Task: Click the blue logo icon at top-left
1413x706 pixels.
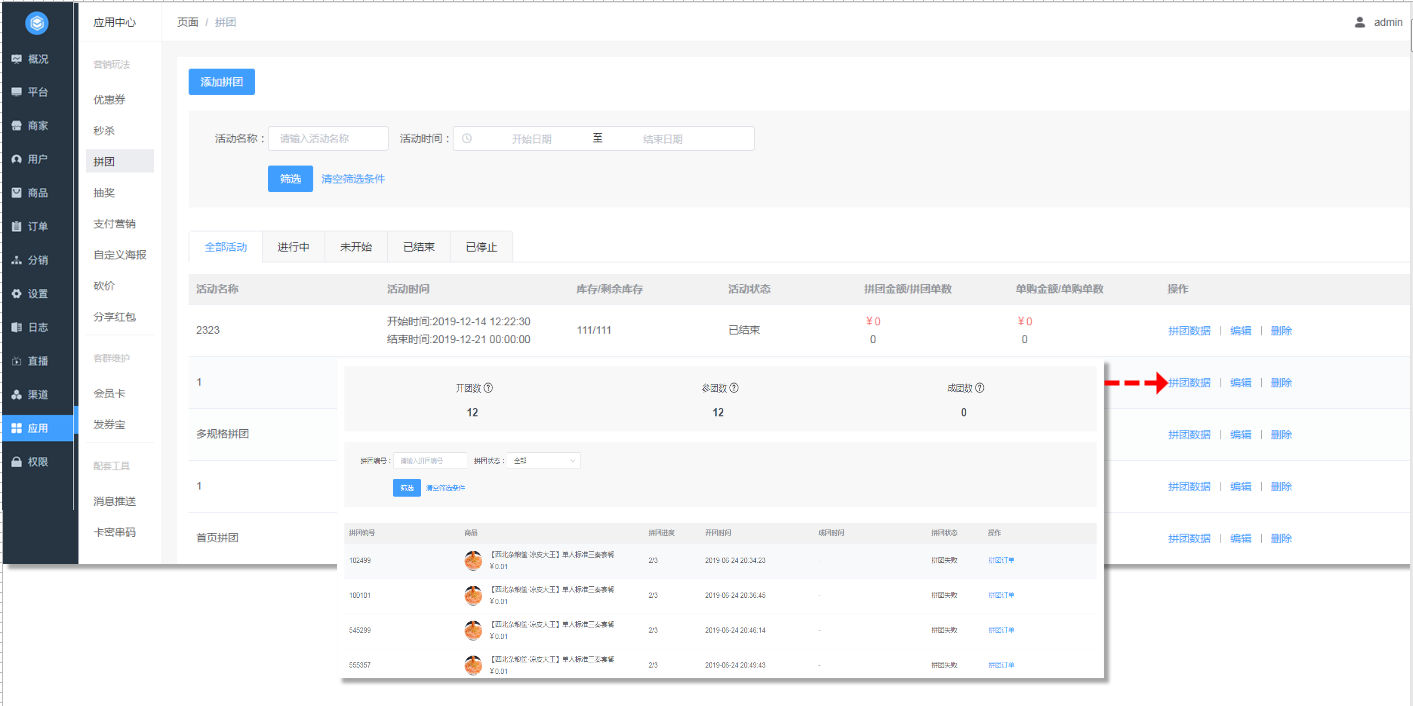Action: (x=37, y=22)
